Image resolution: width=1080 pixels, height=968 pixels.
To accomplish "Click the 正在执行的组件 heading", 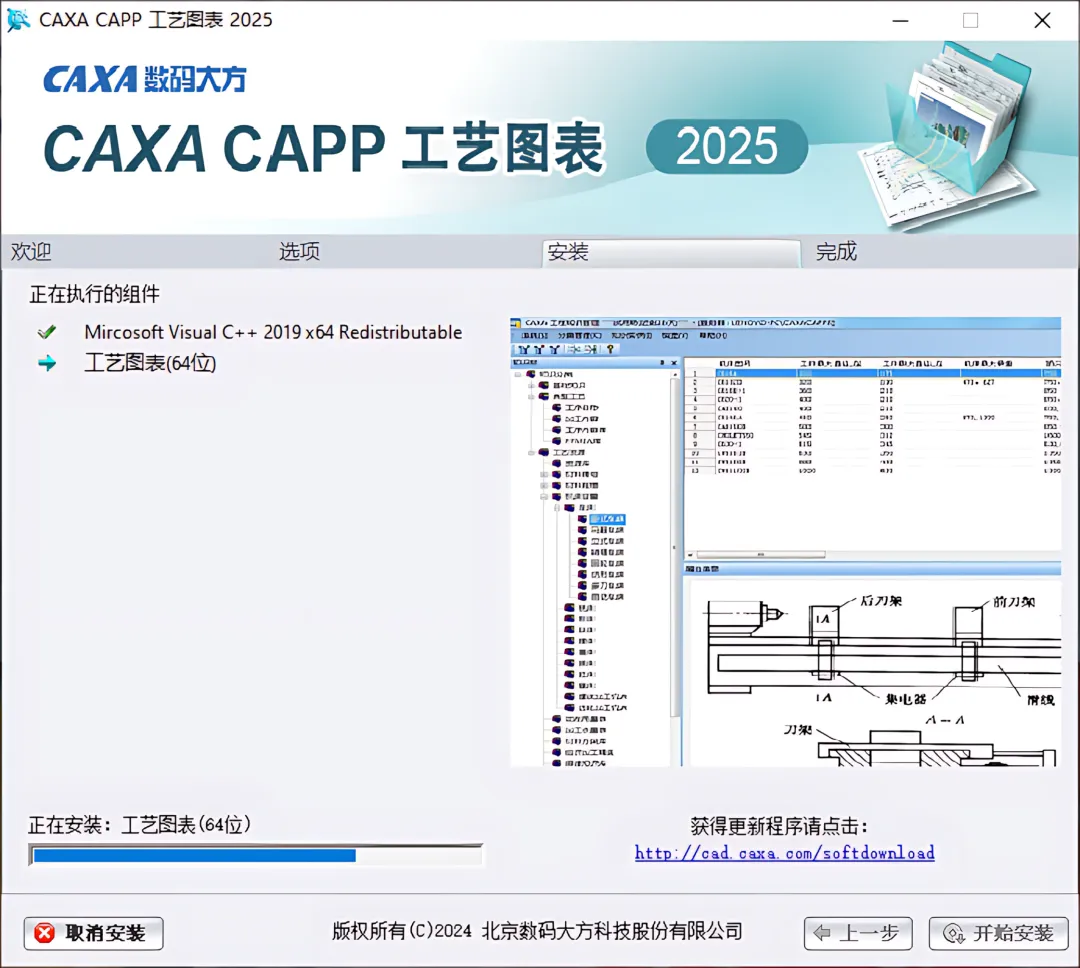I will [x=94, y=294].
